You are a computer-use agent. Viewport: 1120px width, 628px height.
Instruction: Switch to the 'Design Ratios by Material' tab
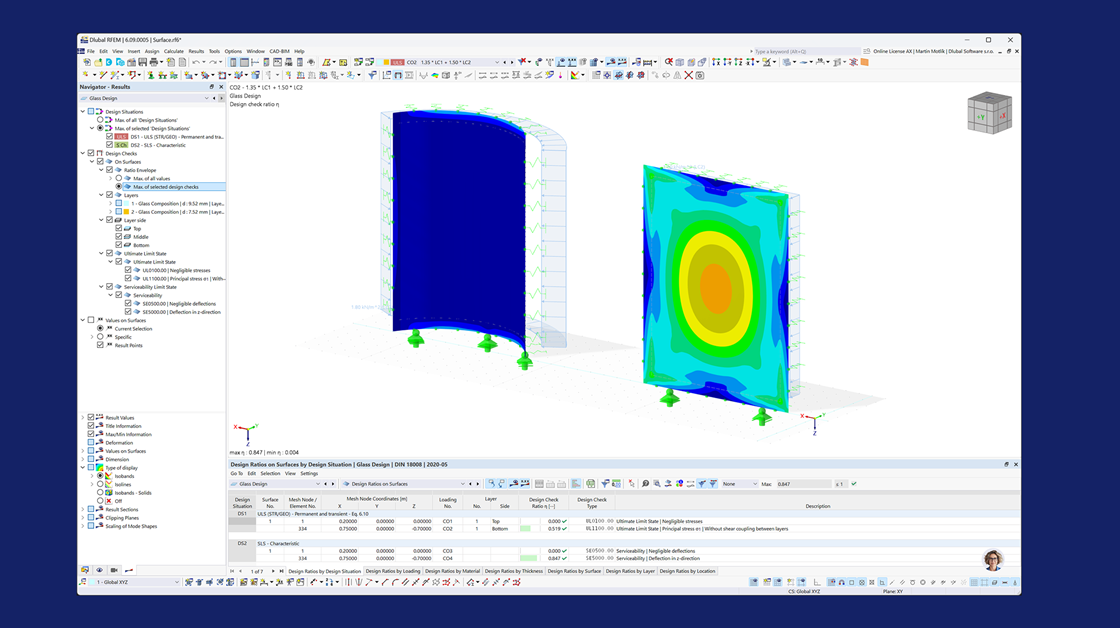(x=454, y=571)
